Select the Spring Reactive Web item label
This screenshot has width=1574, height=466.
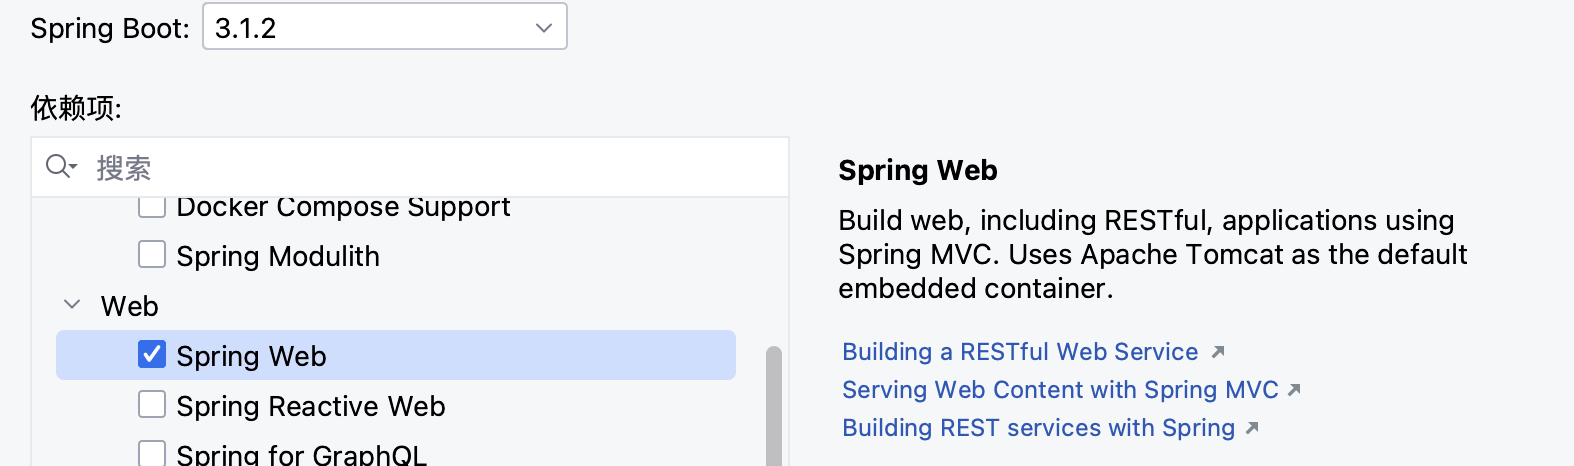[x=310, y=406]
